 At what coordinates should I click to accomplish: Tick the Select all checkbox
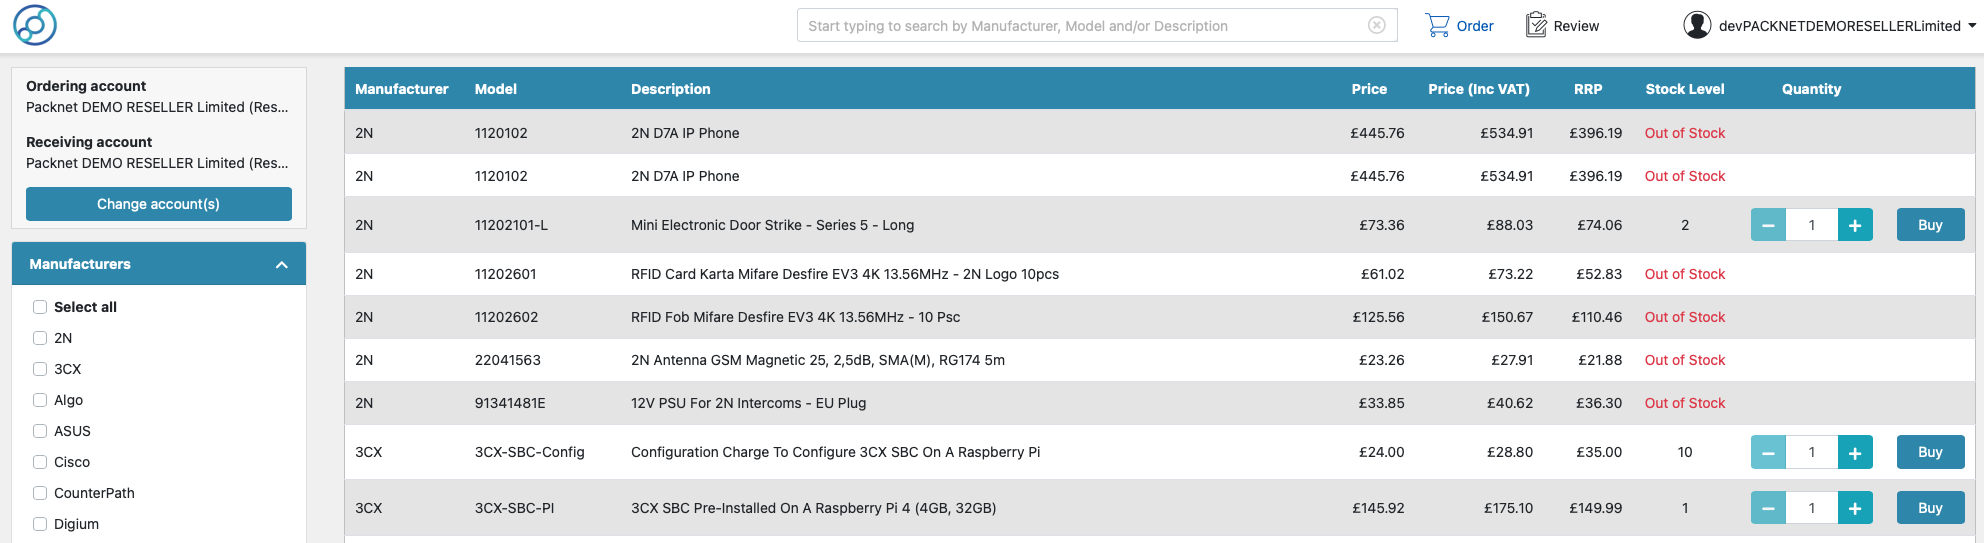point(40,307)
